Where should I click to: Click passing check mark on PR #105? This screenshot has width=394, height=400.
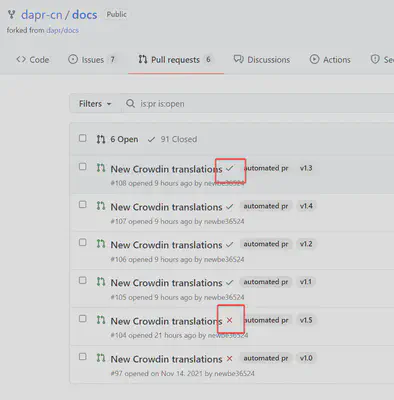pos(230,283)
